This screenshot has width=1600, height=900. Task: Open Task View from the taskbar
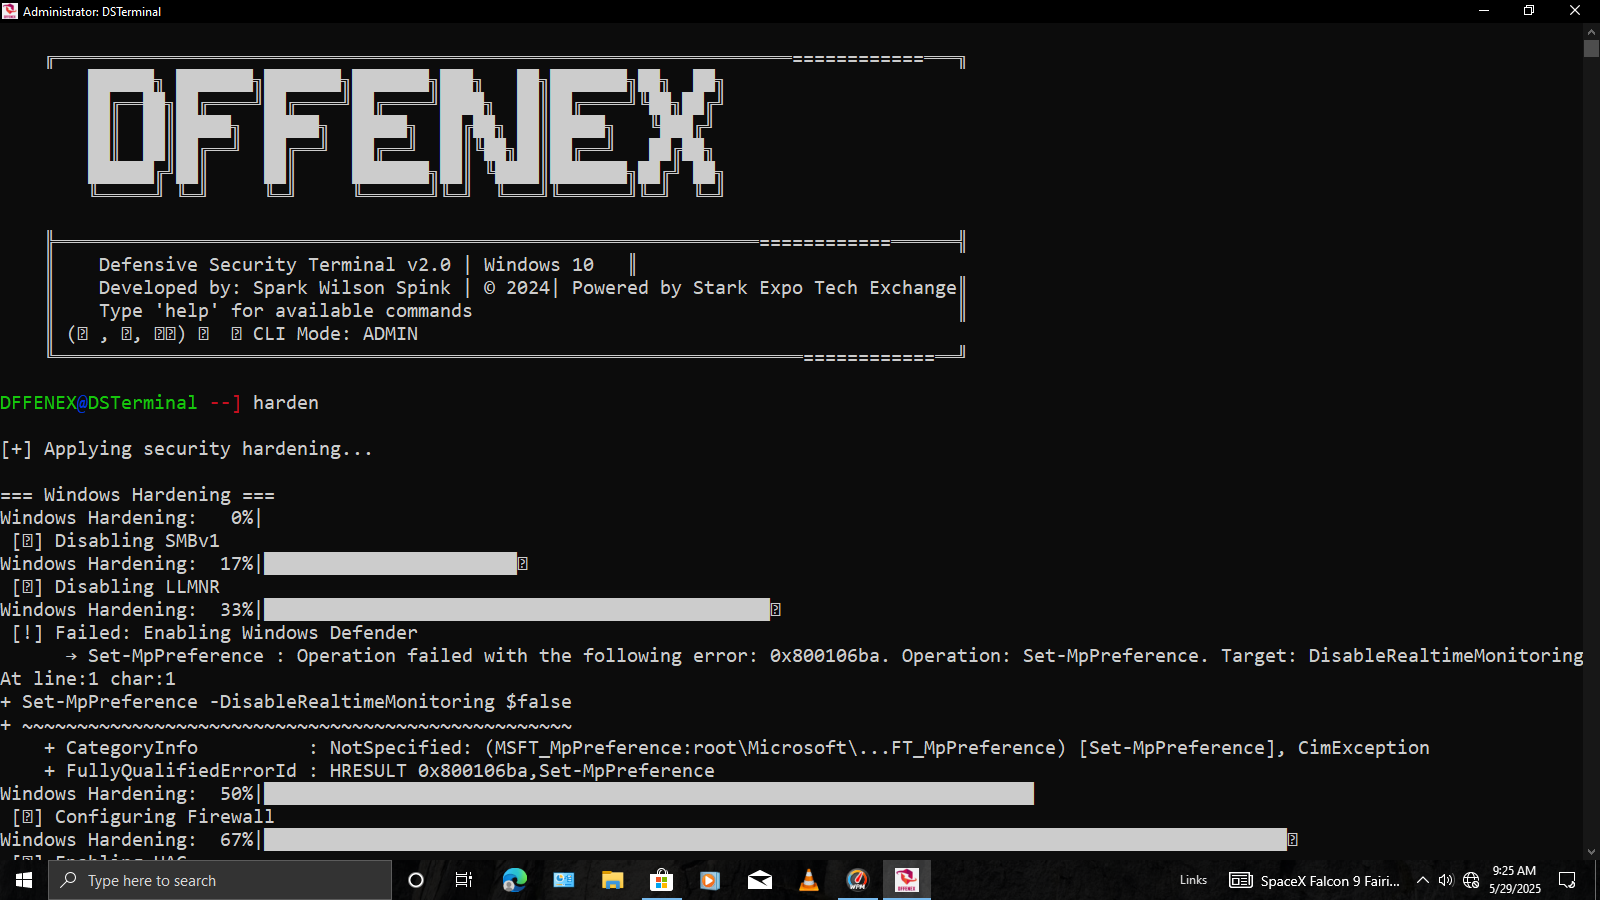464,880
